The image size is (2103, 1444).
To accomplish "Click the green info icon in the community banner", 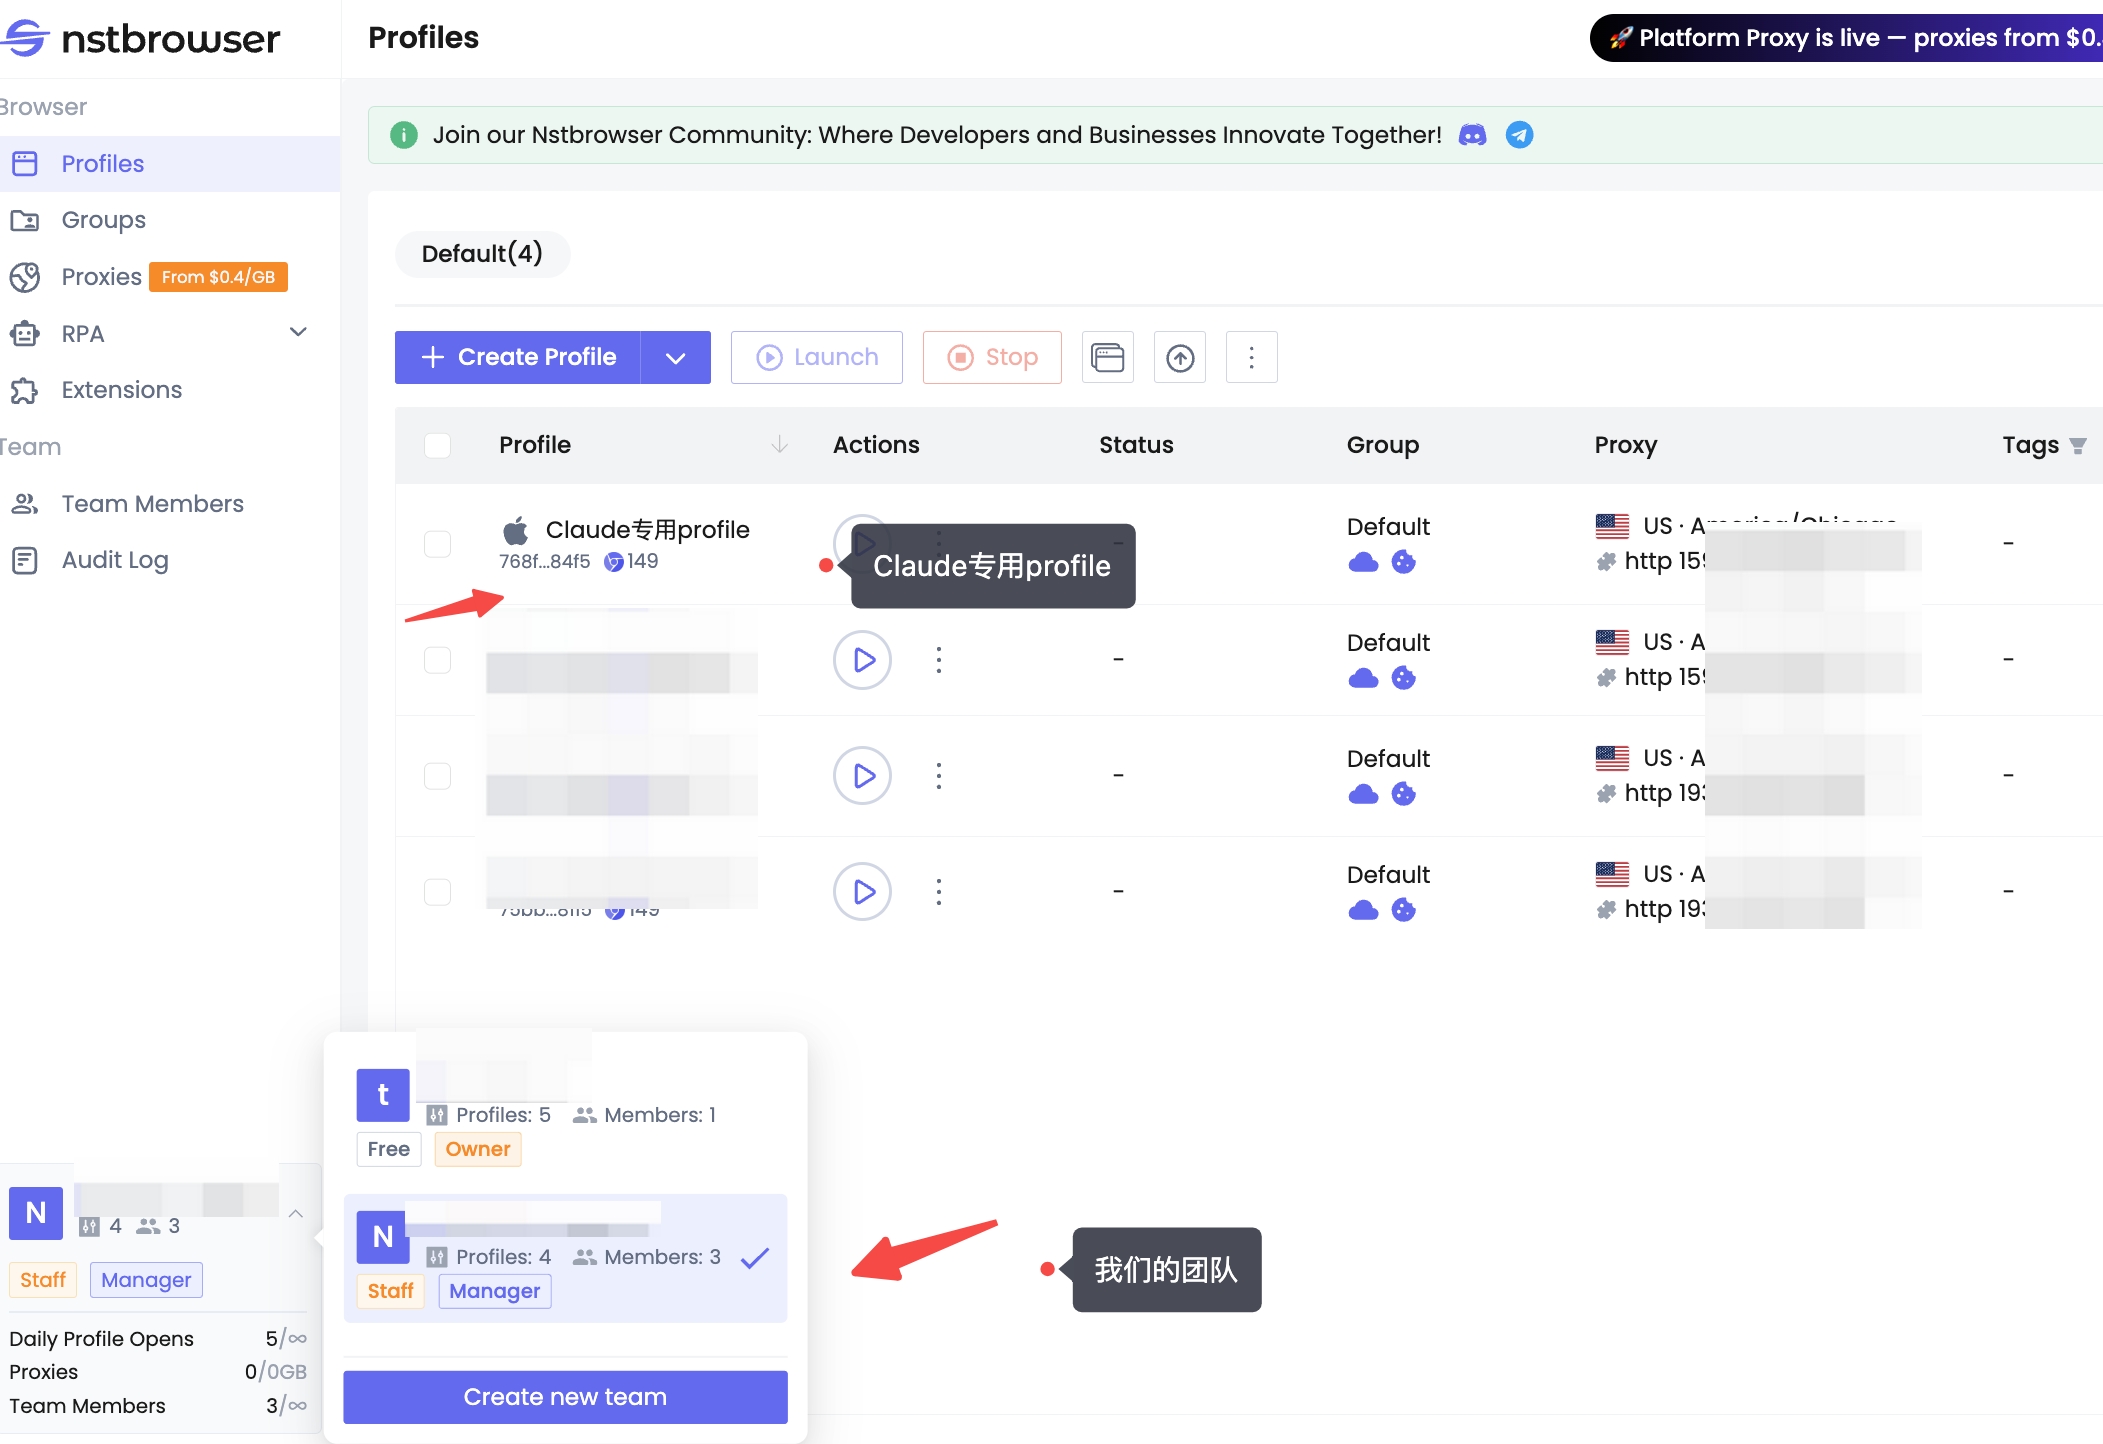I will pos(404,135).
